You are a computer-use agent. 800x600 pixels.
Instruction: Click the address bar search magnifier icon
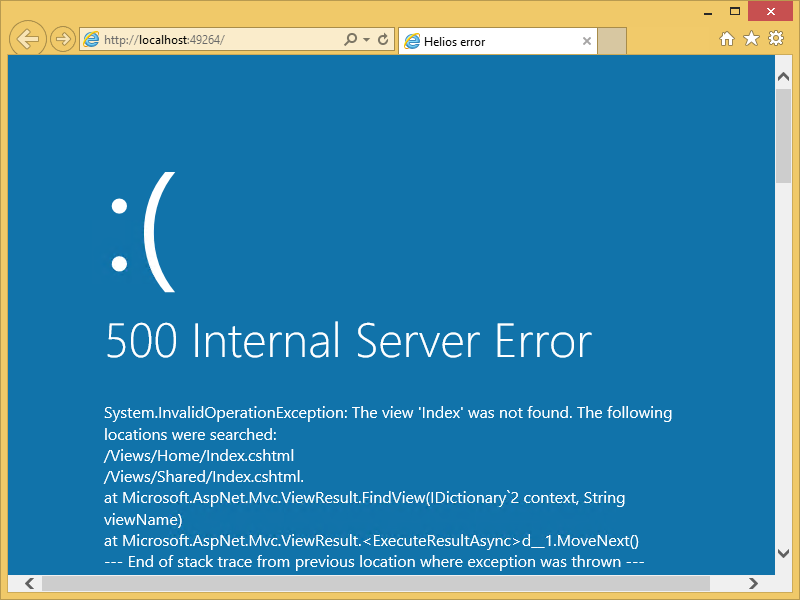click(x=351, y=39)
